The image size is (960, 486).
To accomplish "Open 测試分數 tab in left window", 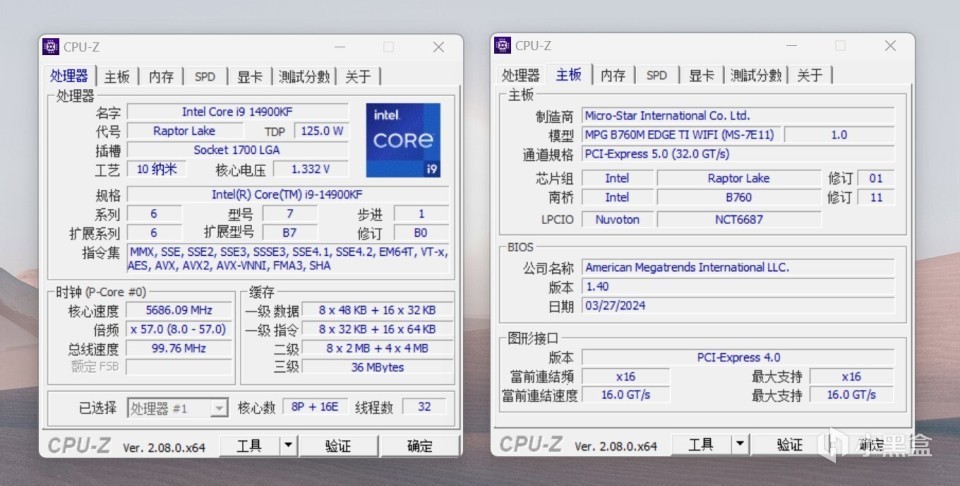I will (x=304, y=77).
